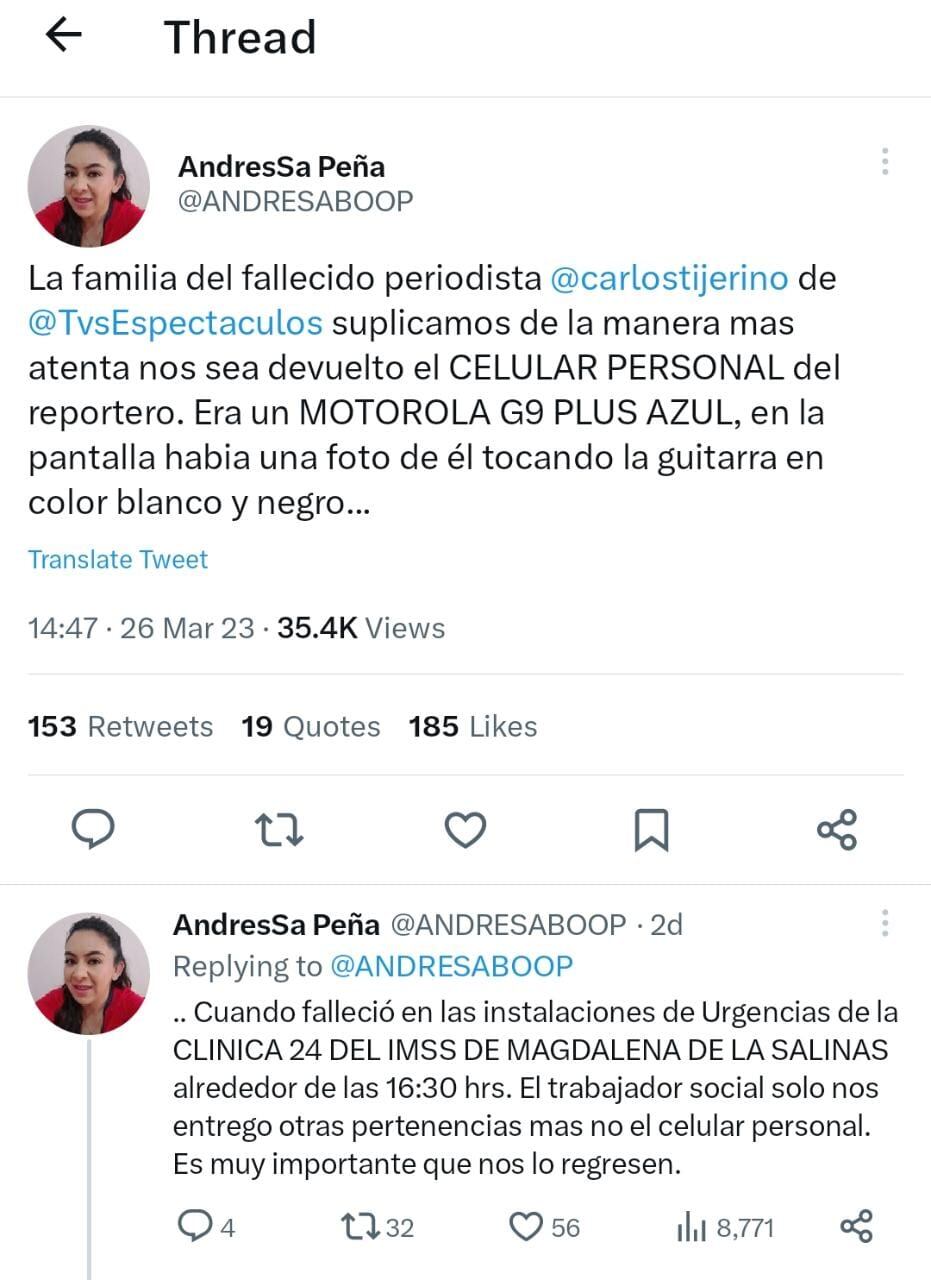Bookmark the main tweet
931x1280 pixels.
[651, 830]
